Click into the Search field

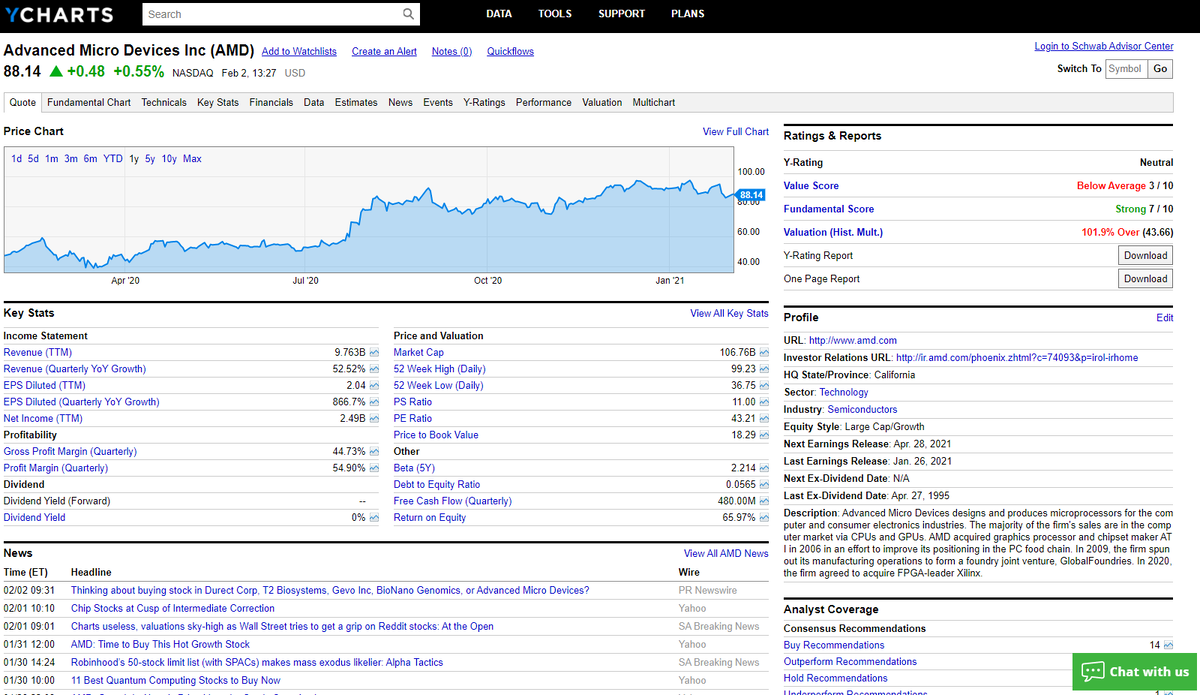click(270, 14)
